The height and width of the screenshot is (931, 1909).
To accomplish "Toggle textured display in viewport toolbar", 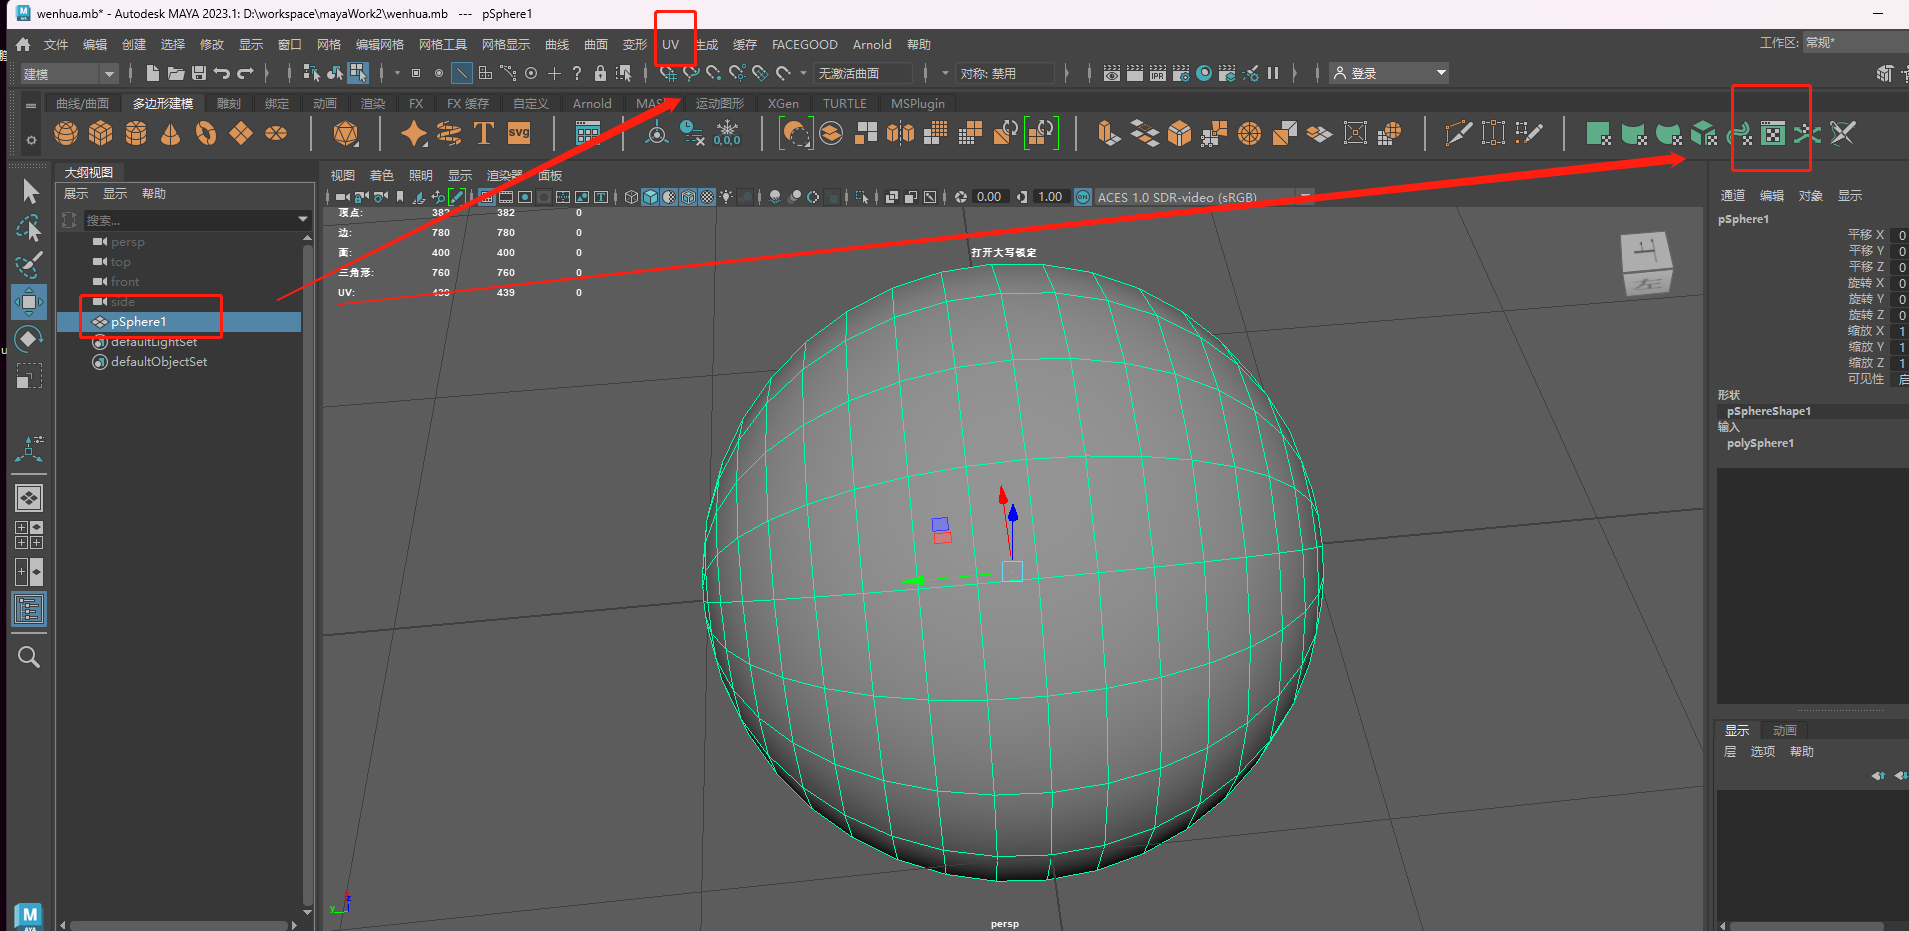I will point(707,197).
